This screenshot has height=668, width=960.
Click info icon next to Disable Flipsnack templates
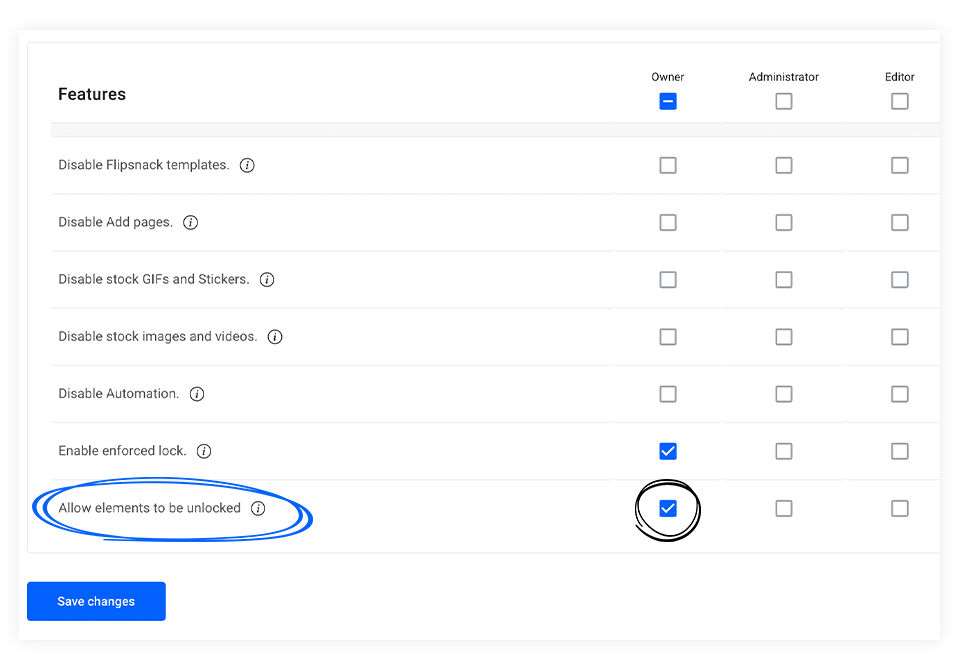coord(247,165)
